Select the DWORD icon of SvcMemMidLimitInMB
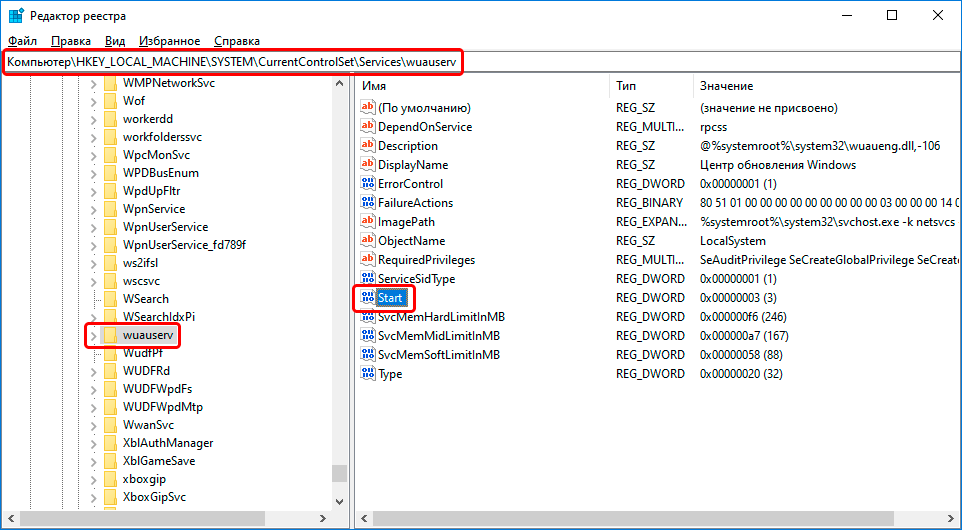The image size is (962, 530). [367, 336]
